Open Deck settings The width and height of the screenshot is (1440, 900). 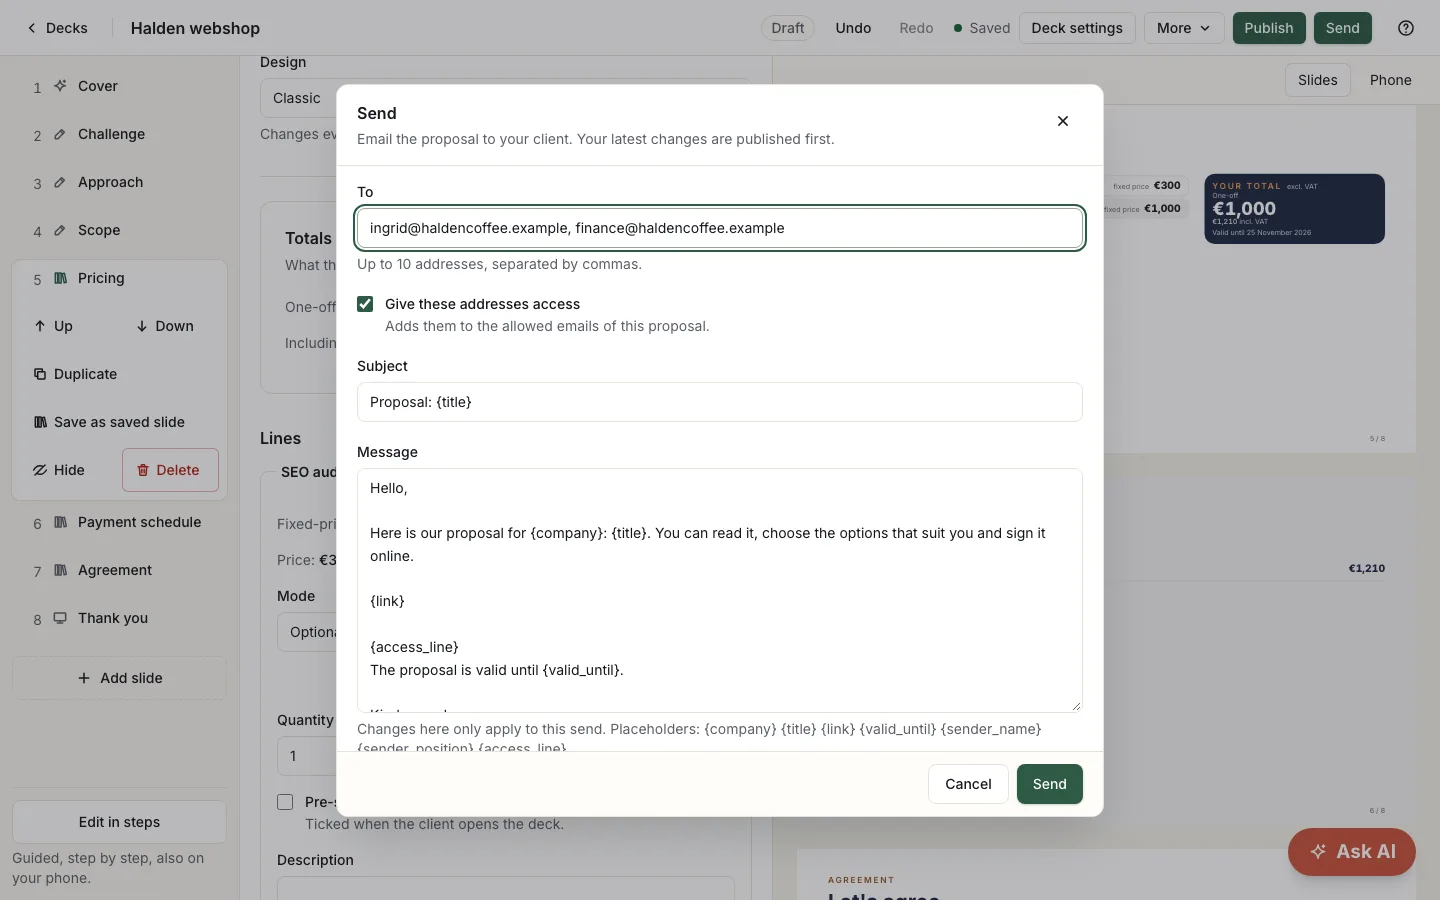tap(1077, 28)
